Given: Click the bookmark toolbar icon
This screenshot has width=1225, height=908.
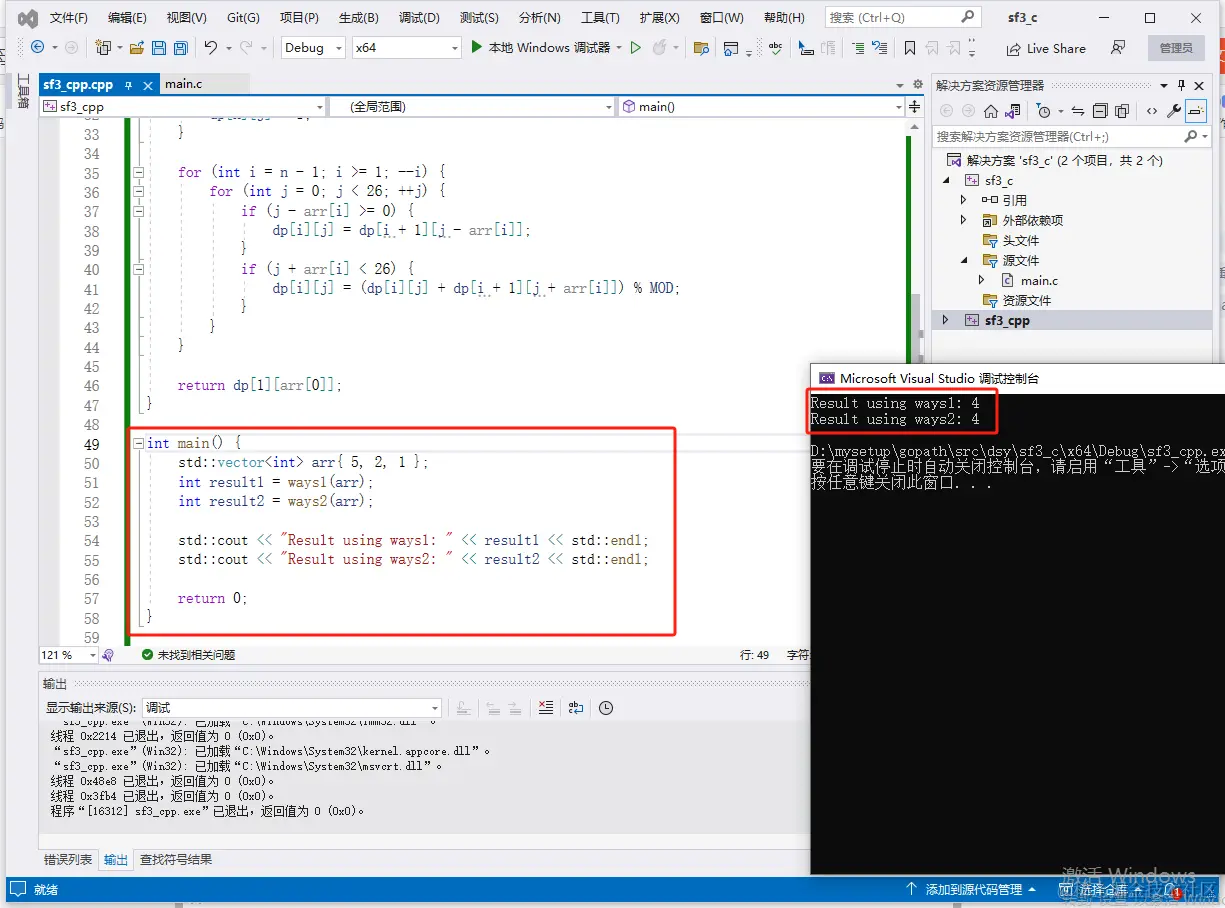Looking at the screenshot, I should [909, 47].
